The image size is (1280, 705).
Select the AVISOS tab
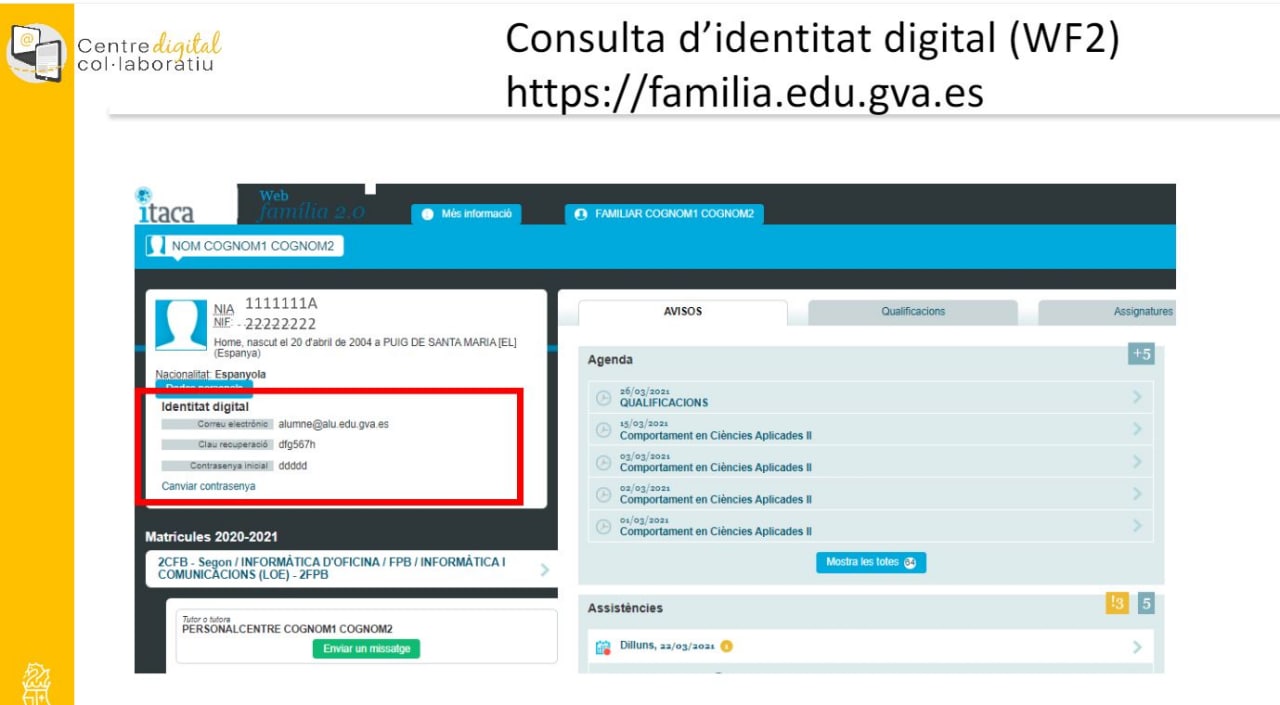tap(683, 312)
